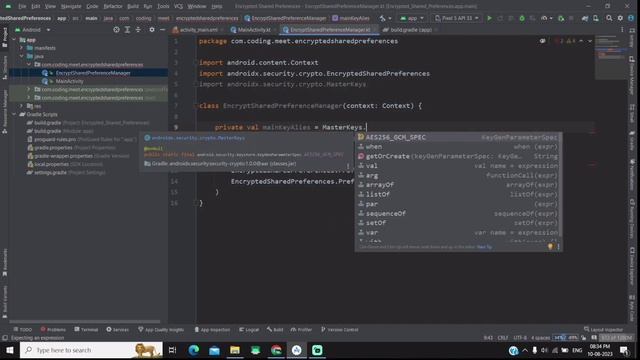This screenshot has width=640, height=360.
Task: Hide the Project tool window
Action: point(162,30)
